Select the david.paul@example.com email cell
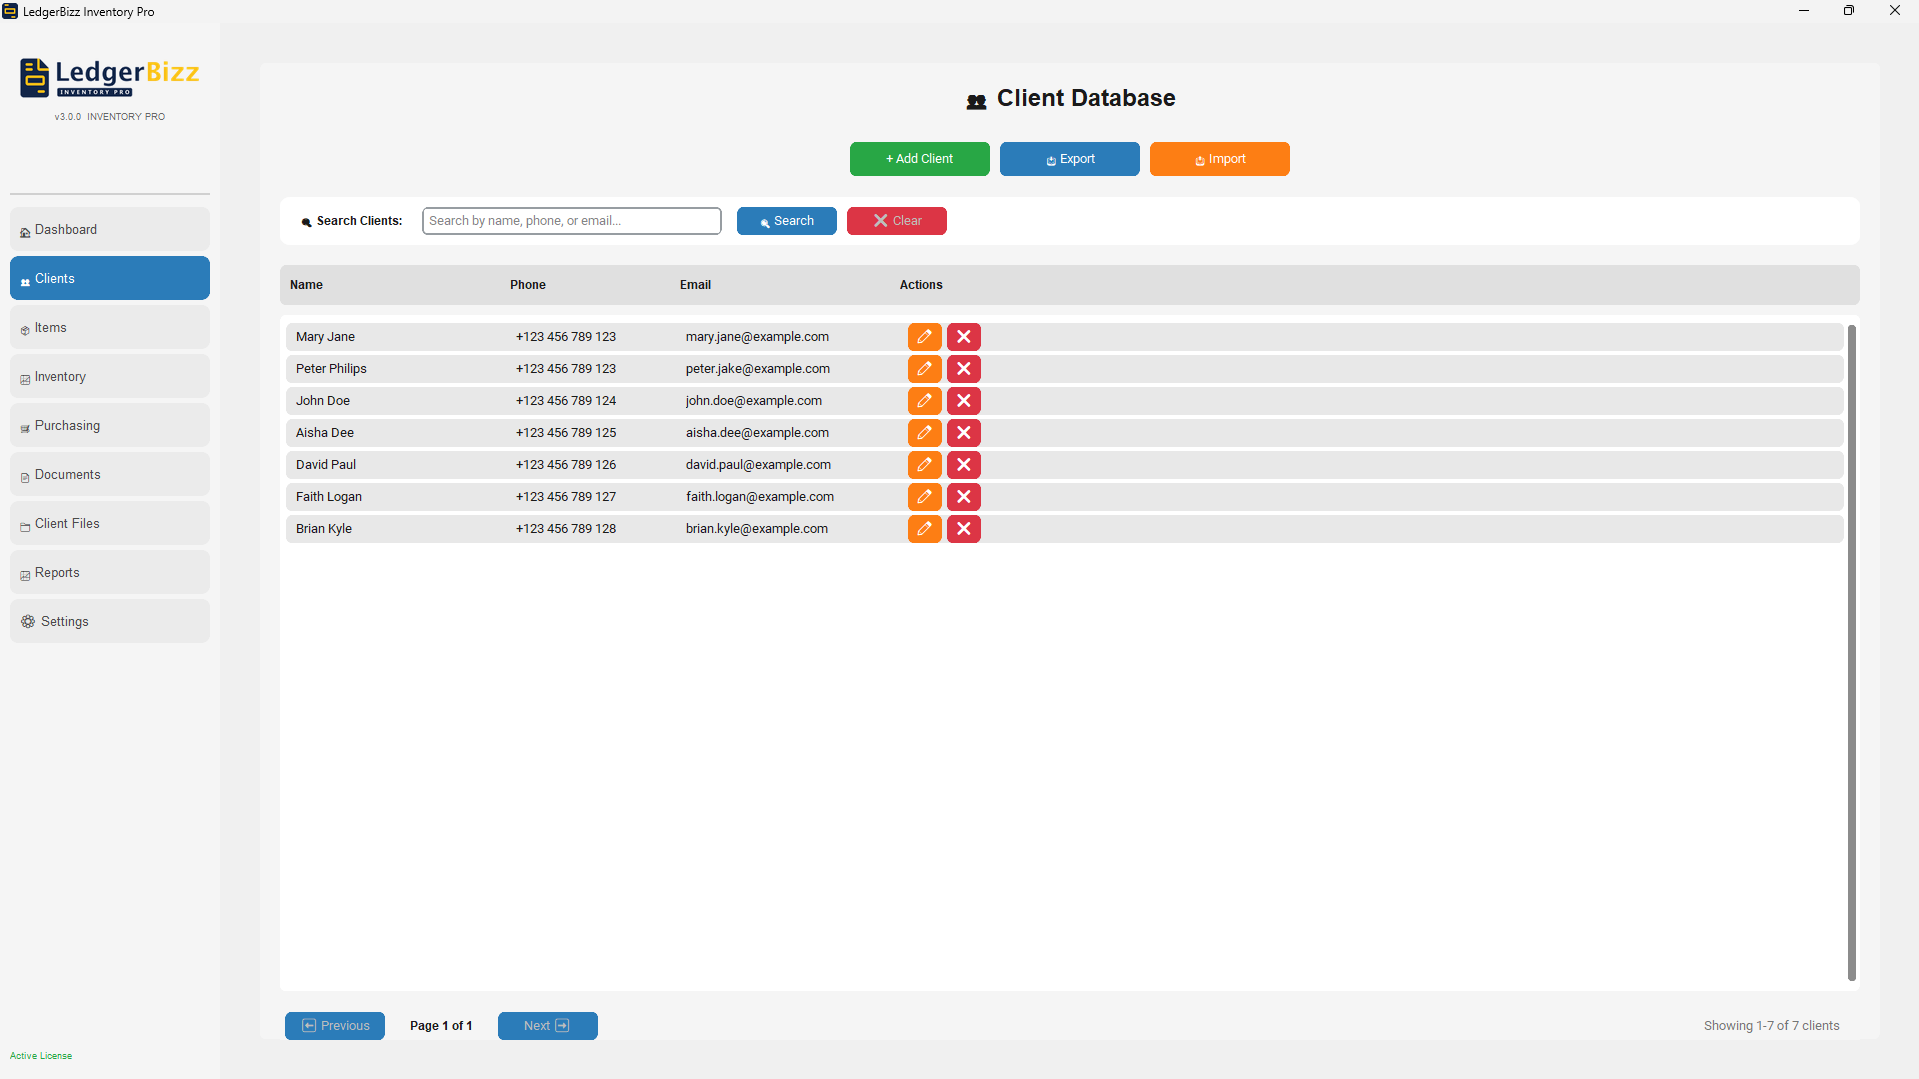Screen dimensions: 1919x1079 [x=758, y=465]
